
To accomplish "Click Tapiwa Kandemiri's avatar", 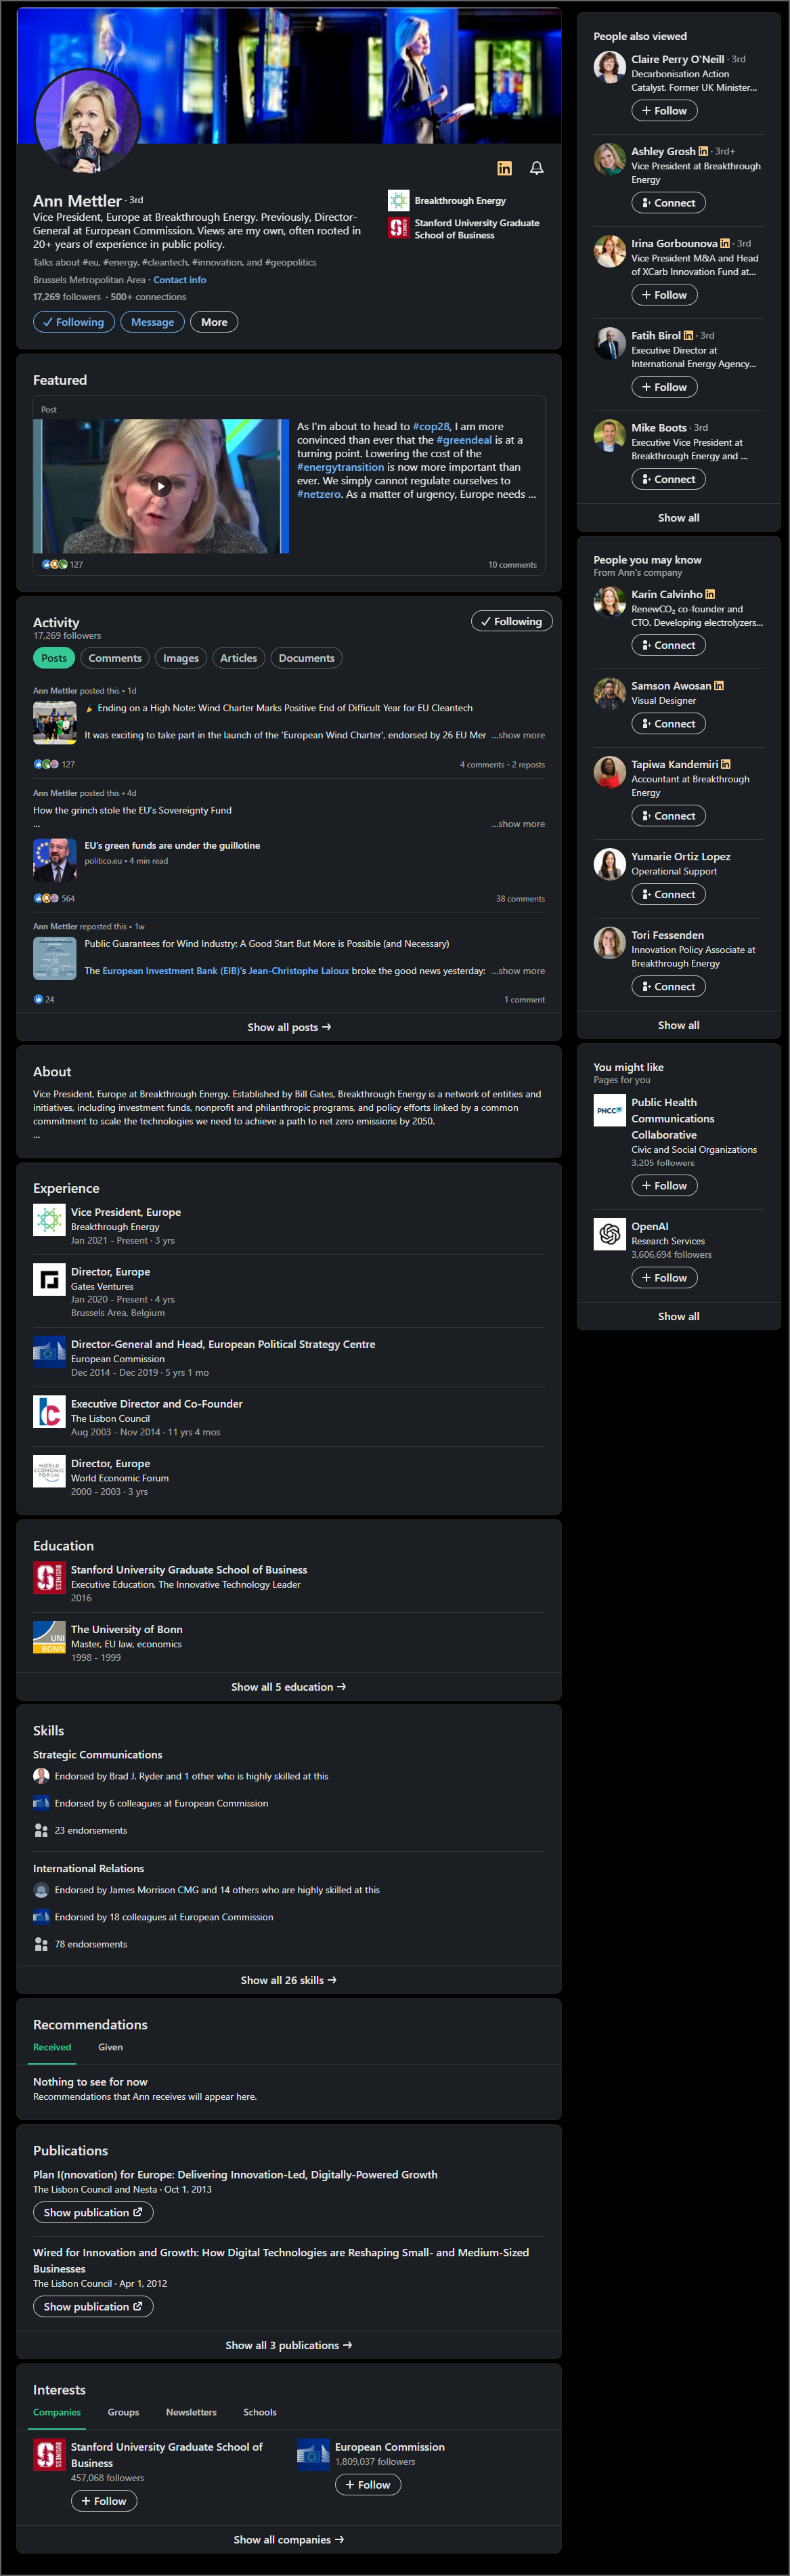I will tap(609, 772).
